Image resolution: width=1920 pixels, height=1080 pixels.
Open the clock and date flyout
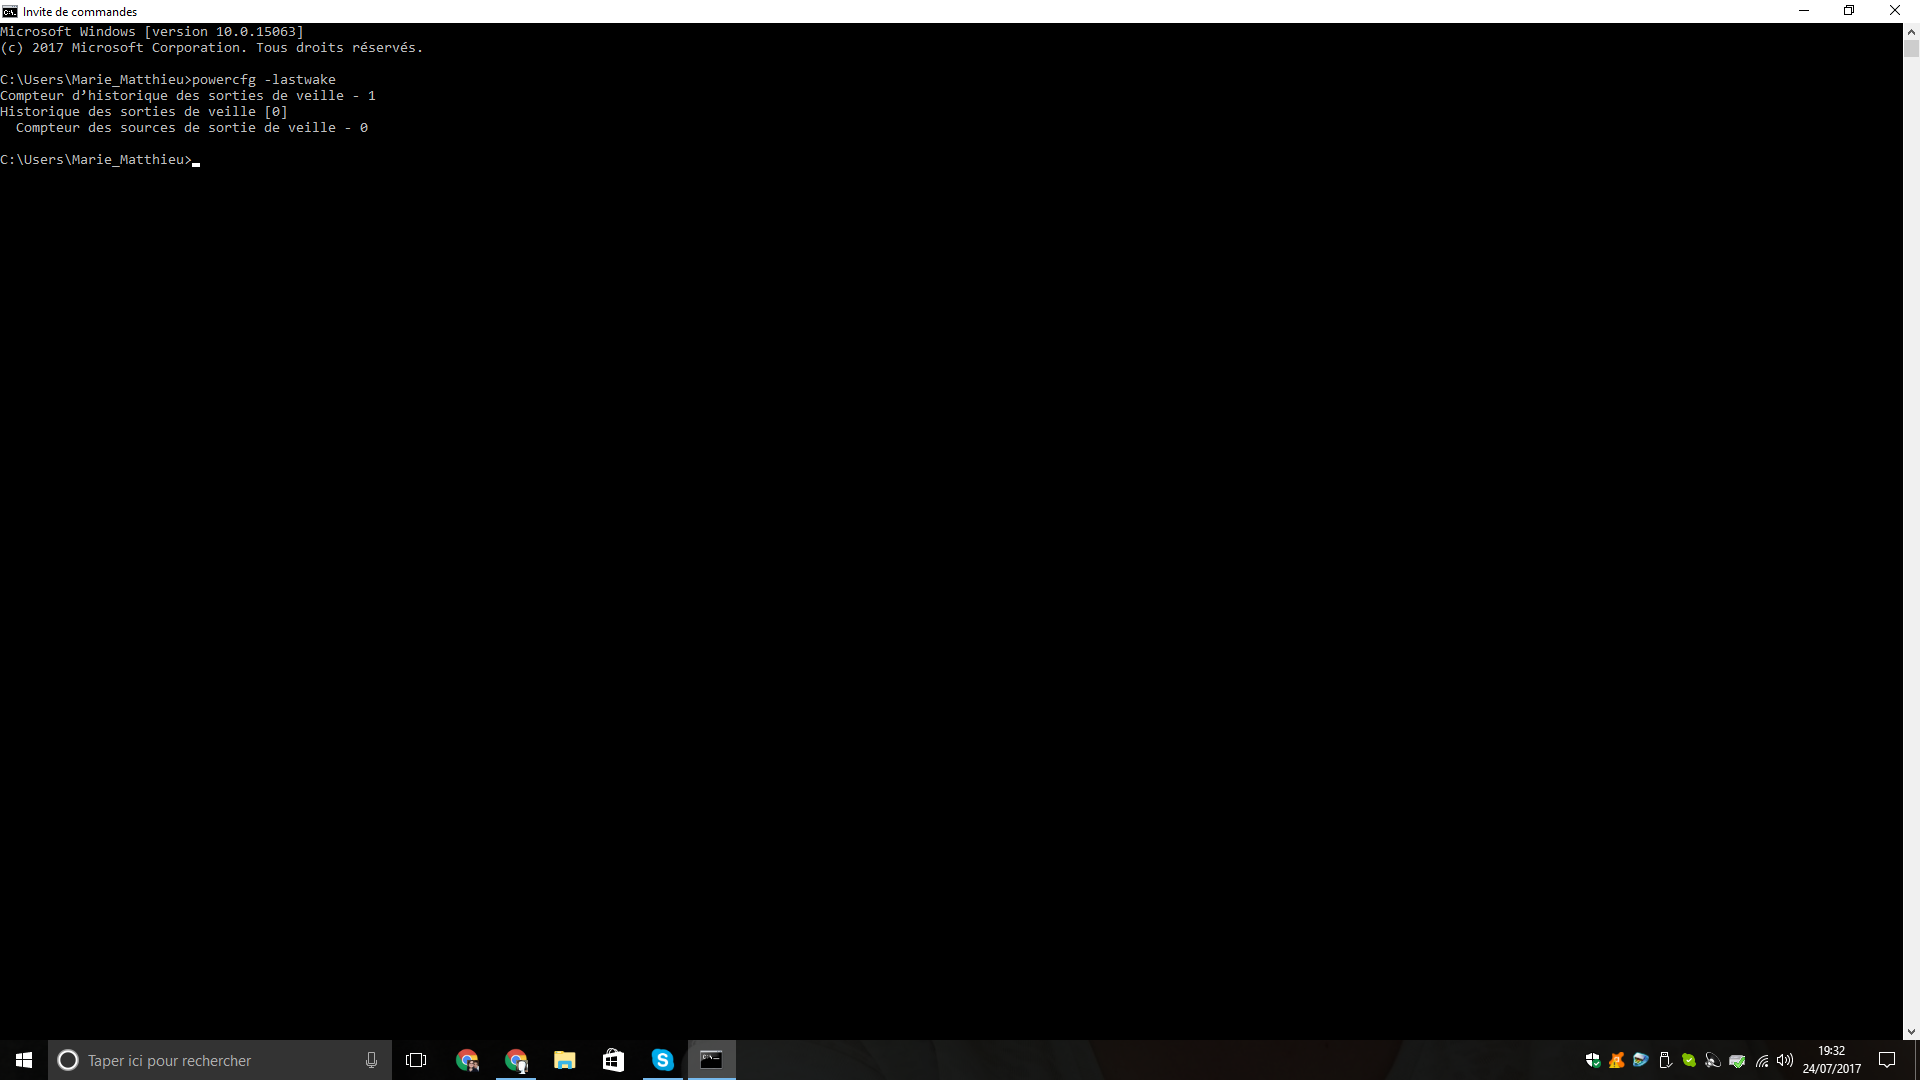[1832, 1060]
